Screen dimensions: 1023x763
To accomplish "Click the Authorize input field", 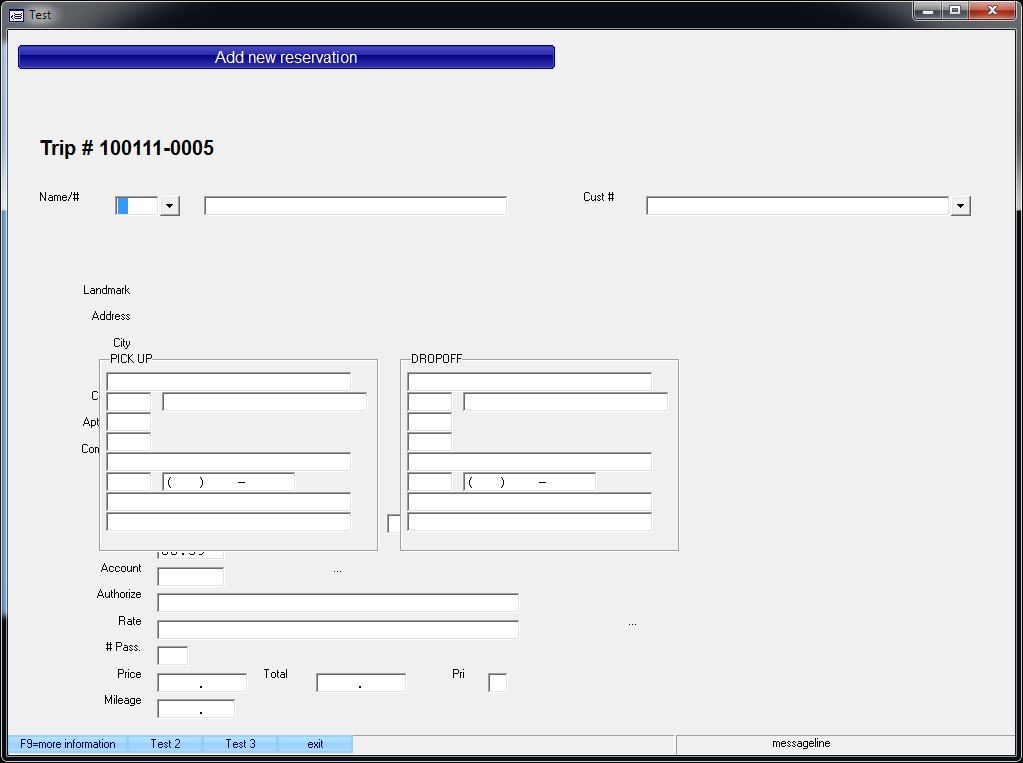I will pos(338,603).
